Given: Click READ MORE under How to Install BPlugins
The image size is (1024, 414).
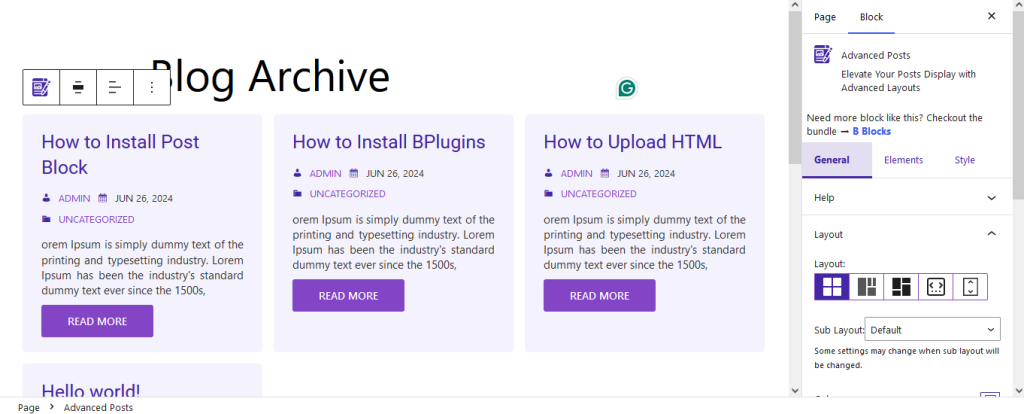Looking at the screenshot, I should coord(348,296).
